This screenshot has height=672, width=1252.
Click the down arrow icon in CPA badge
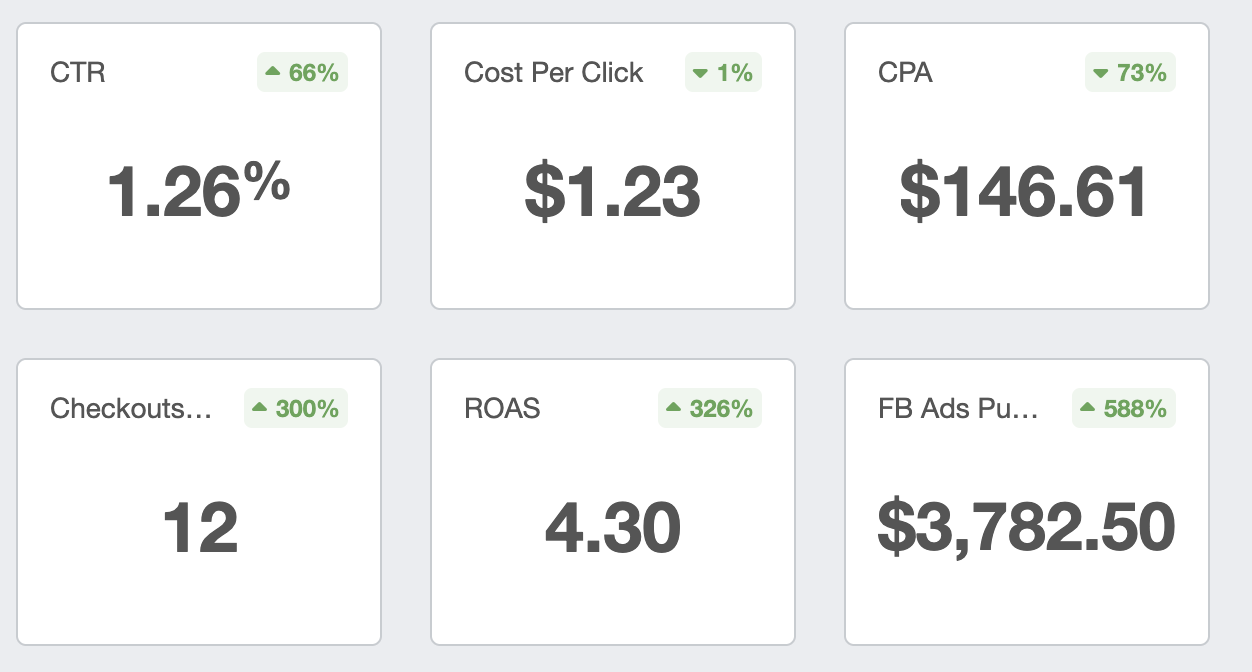coord(1101,73)
